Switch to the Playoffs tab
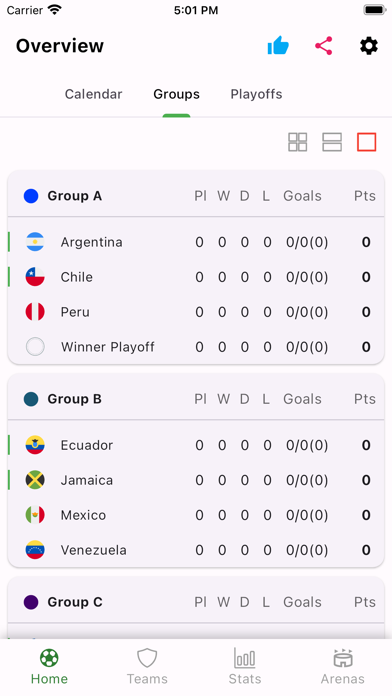 pyautogui.click(x=256, y=94)
